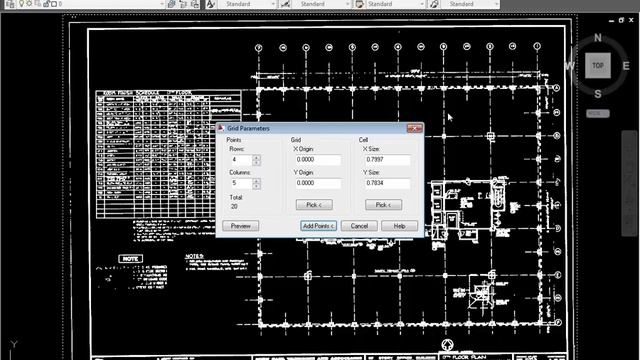Image resolution: width=640 pixels, height=360 pixels.
Task: Click the Add Points button
Action: (x=318, y=226)
